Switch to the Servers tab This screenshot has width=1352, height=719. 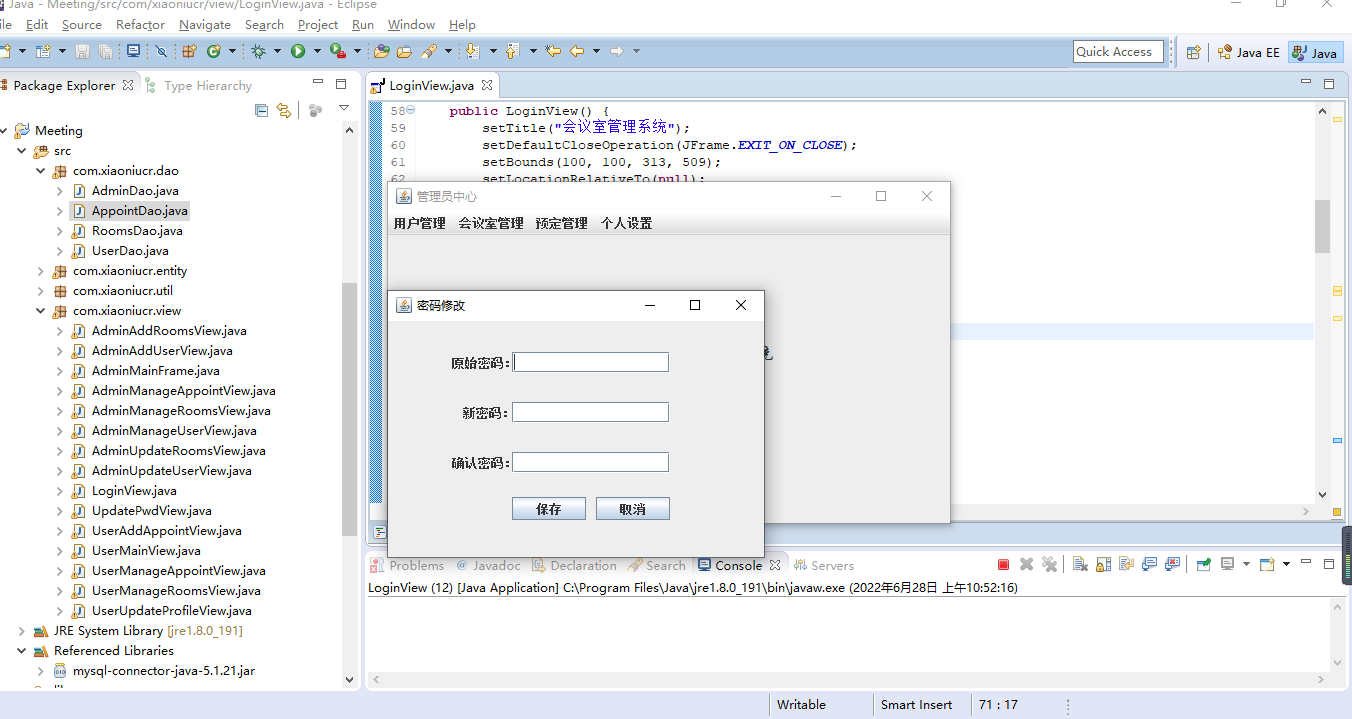click(824, 565)
